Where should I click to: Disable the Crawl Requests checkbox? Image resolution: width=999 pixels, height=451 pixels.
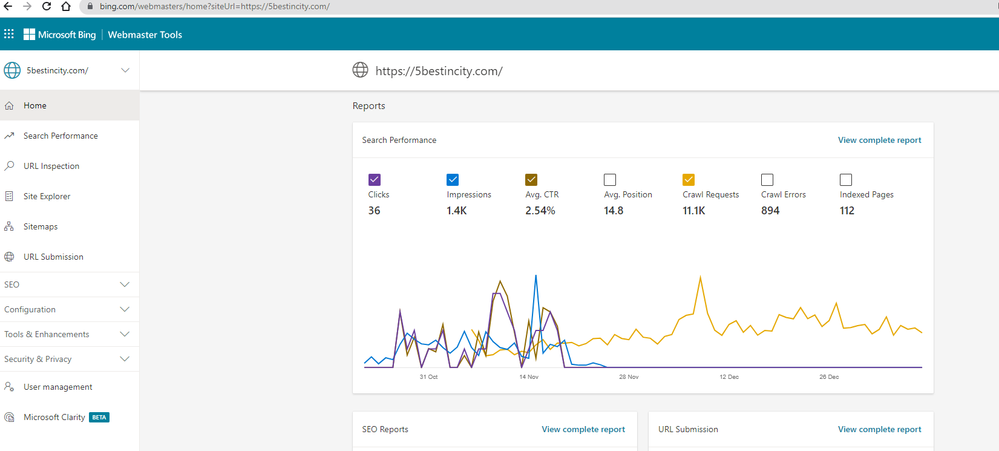(689, 180)
